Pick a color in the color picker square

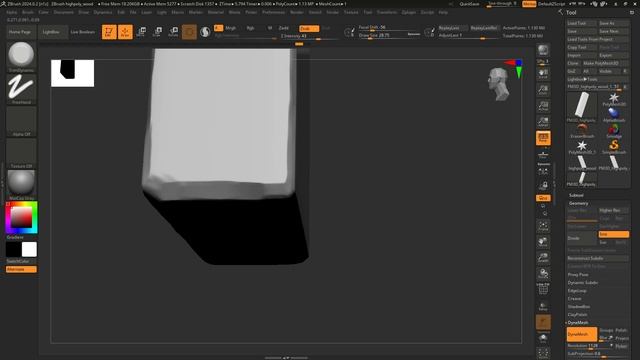click(x=21, y=217)
